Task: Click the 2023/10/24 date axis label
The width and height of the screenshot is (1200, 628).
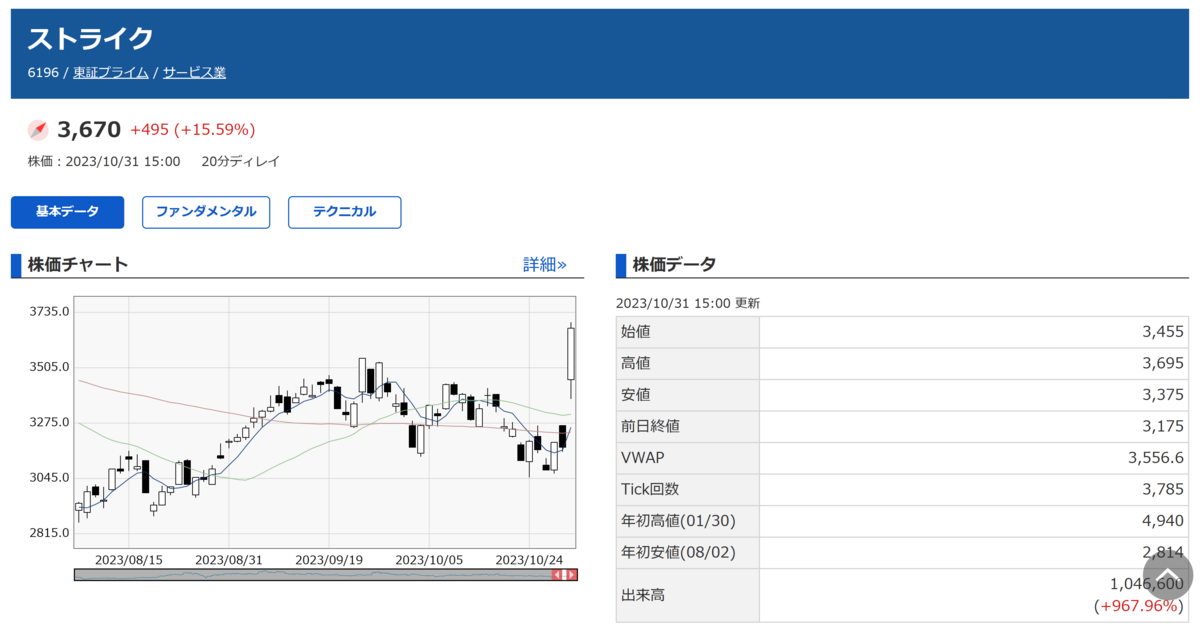Action: click(x=529, y=560)
